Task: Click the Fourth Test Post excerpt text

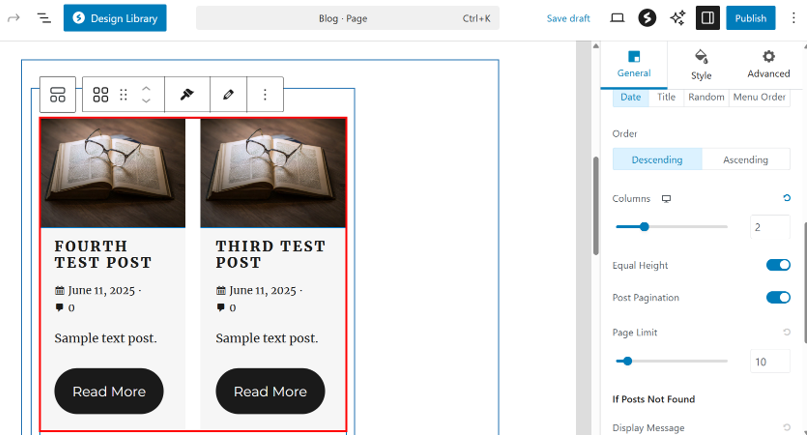Action: click(x=106, y=338)
